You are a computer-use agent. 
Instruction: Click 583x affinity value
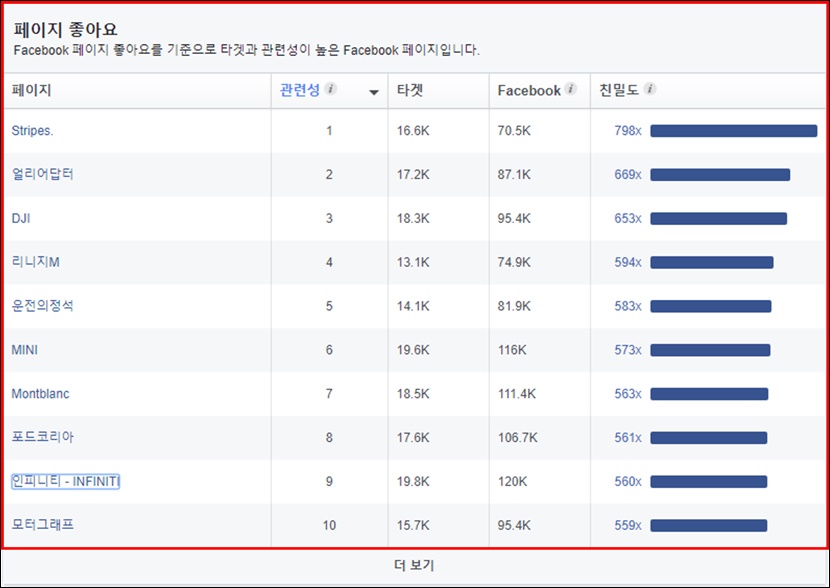click(628, 306)
